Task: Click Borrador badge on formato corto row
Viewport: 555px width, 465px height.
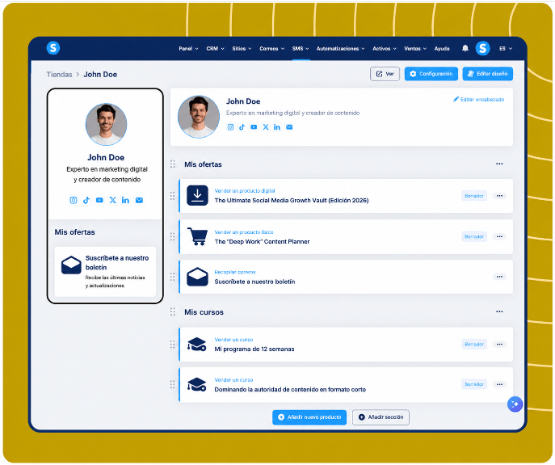Action: click(x=474, y=384)
